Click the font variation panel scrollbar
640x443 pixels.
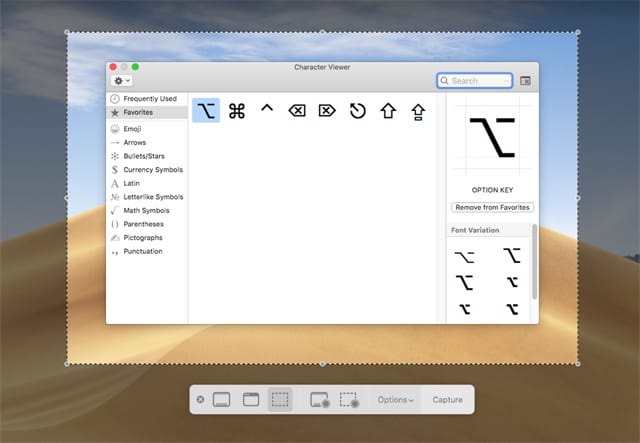pos(534,260)
